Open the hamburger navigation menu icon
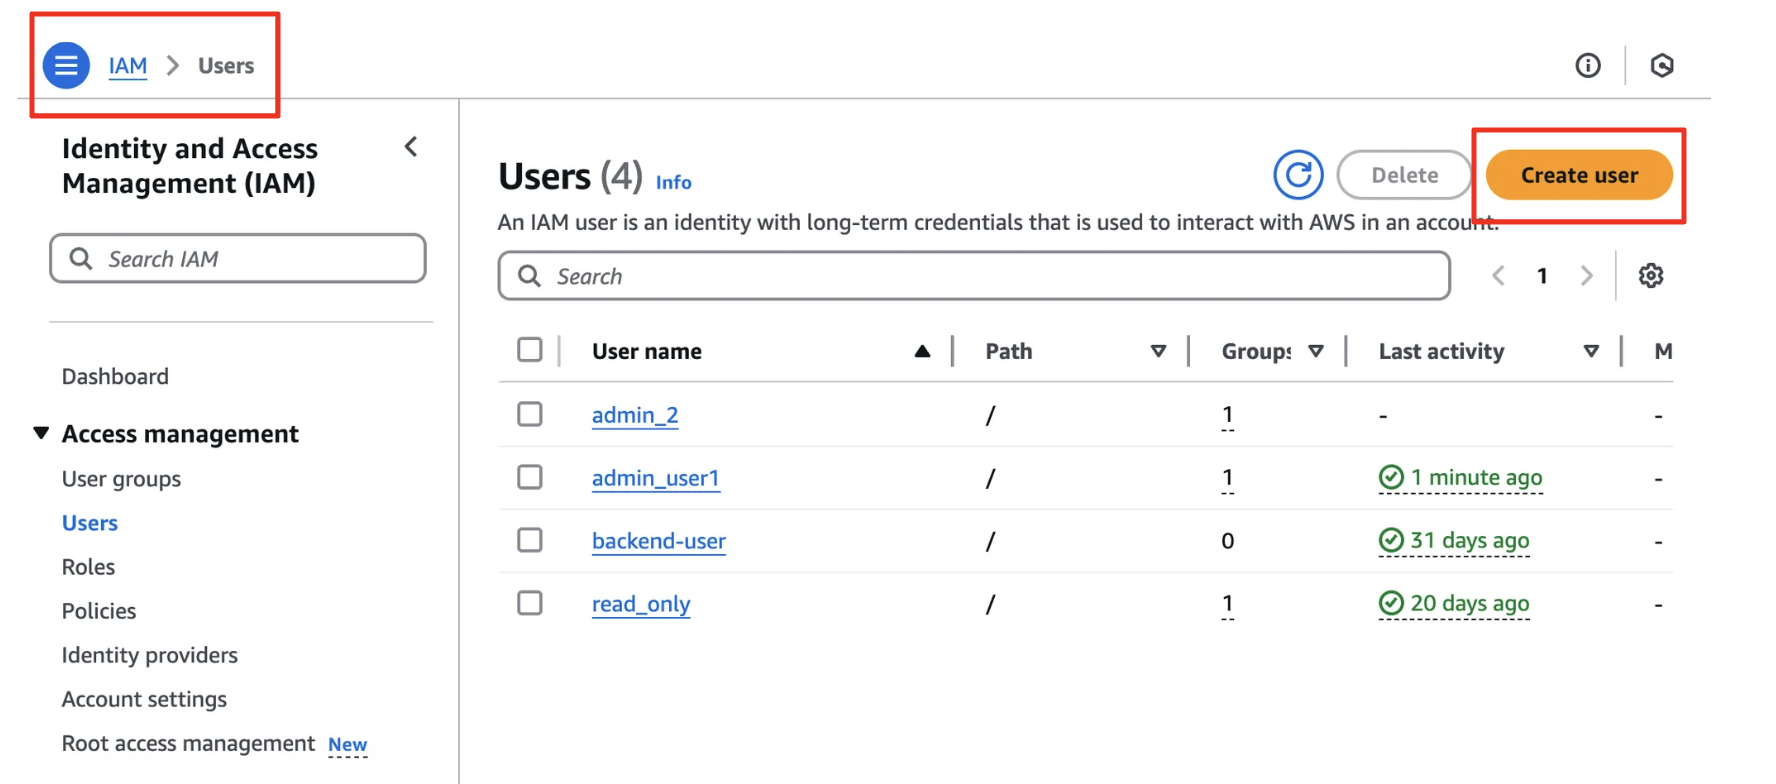 tap(66, 65)
